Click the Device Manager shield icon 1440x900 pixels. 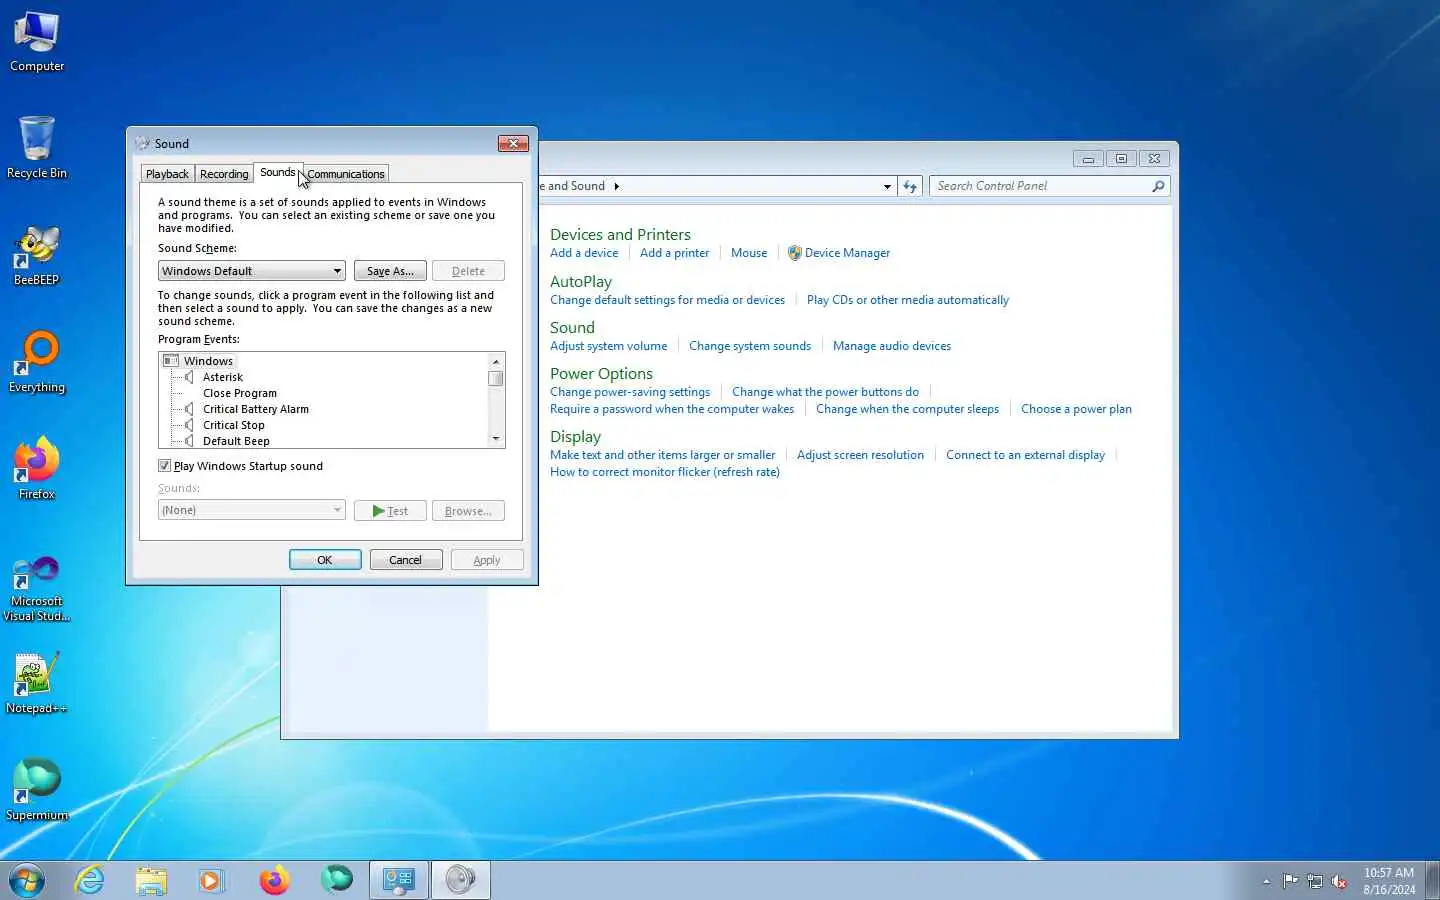click(795, 253)
